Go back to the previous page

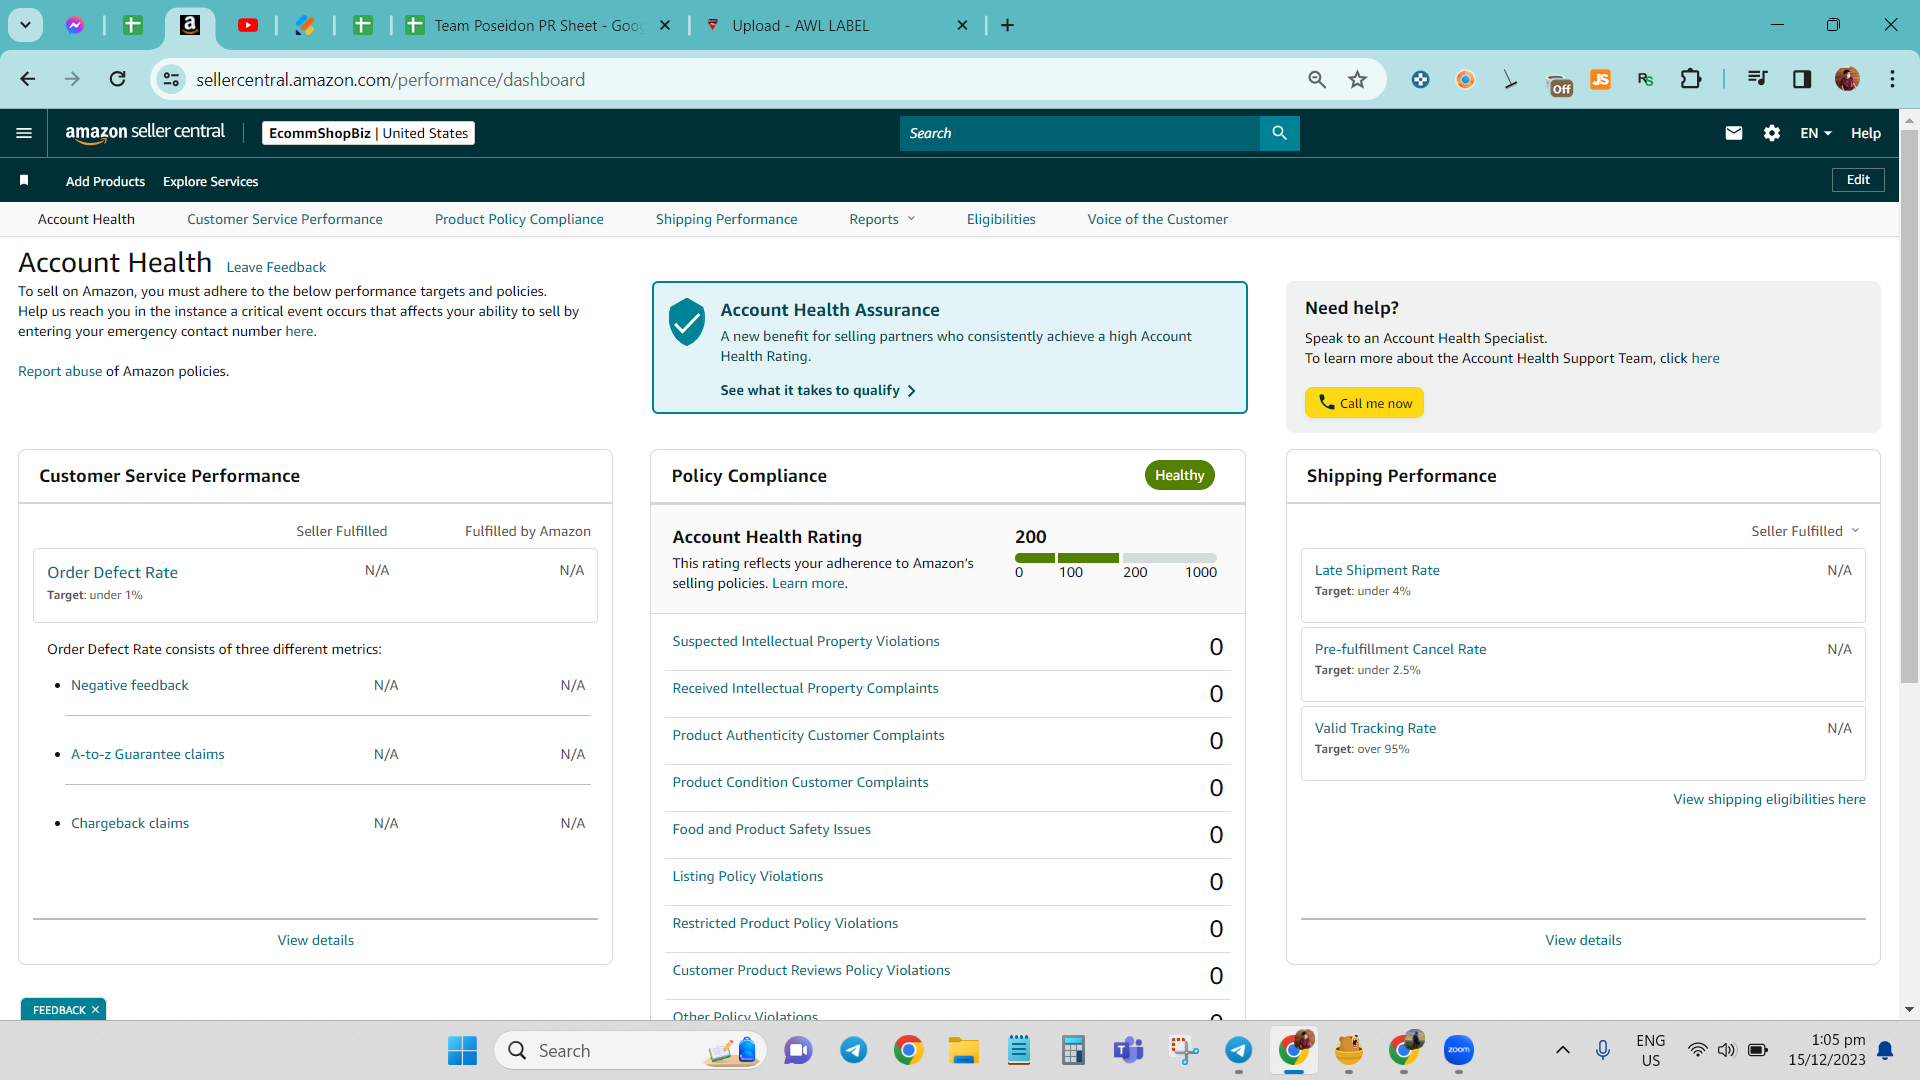[28, 79]
